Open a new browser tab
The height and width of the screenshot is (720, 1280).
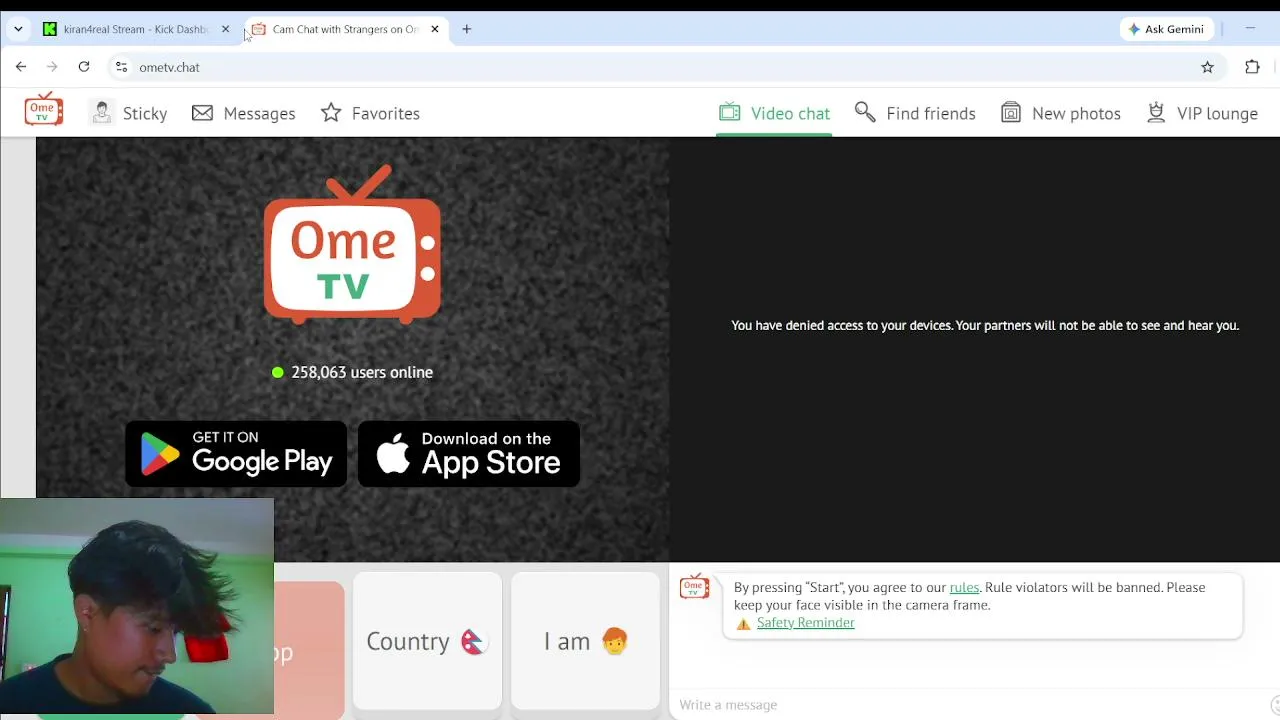coord(466,29)
